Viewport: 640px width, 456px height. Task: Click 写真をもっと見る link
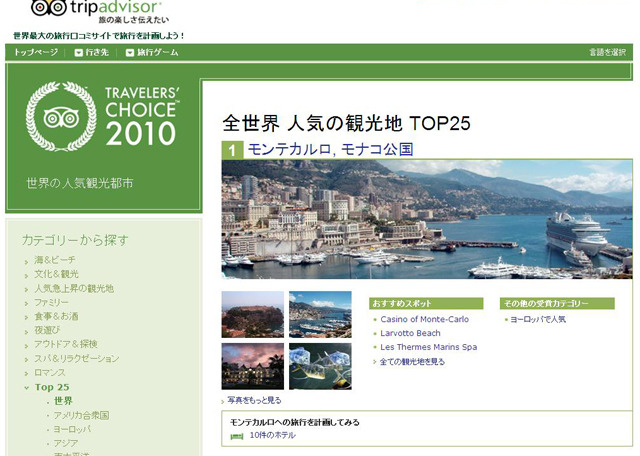pyautogui.click(x=254, y=400)
